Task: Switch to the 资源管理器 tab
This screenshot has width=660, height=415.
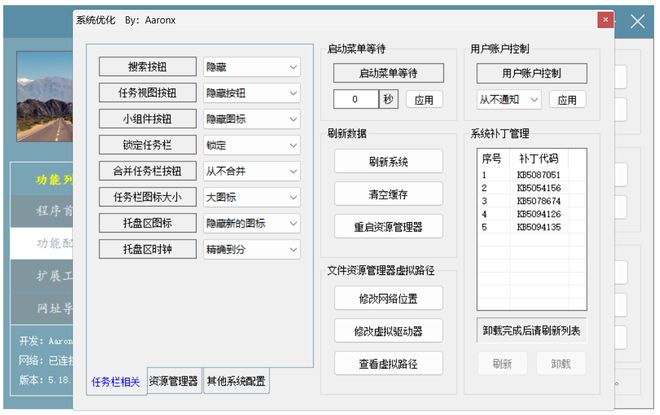Action: pyautogui.click(x=174, y=380)
